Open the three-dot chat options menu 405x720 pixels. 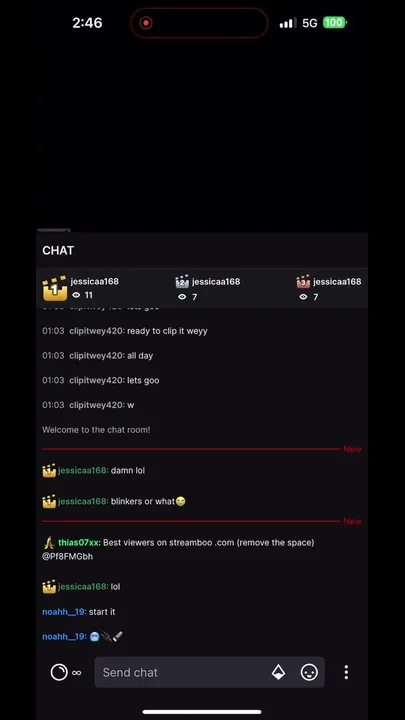click(x=346, y=672)
